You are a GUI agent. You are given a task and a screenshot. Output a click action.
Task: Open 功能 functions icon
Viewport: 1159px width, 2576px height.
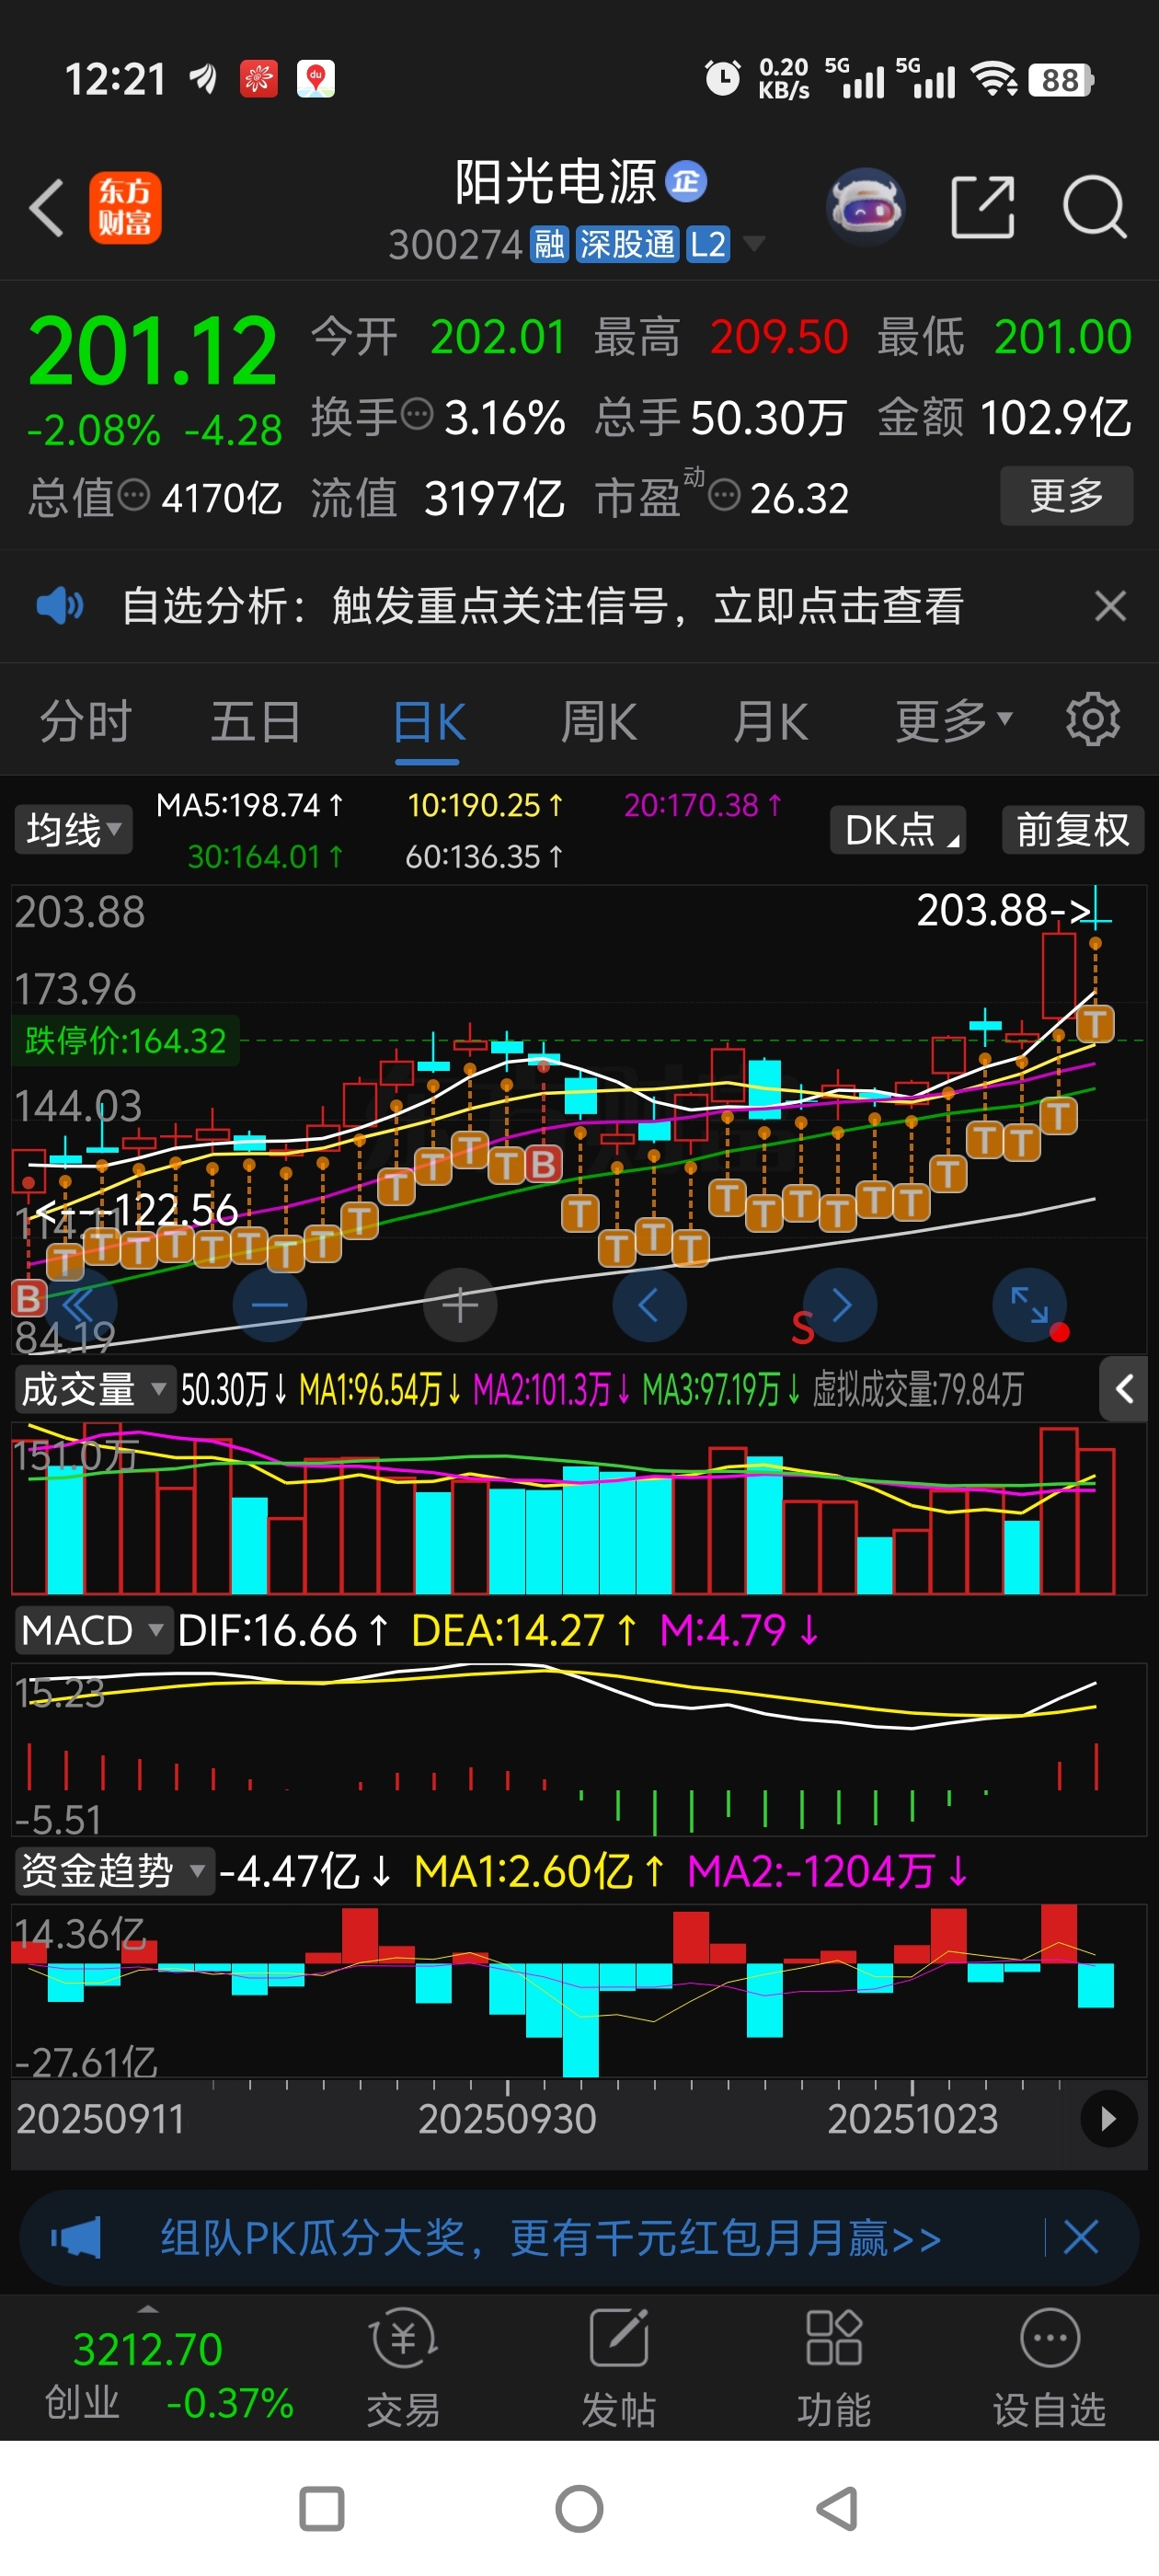click(x=834, y=2367)
